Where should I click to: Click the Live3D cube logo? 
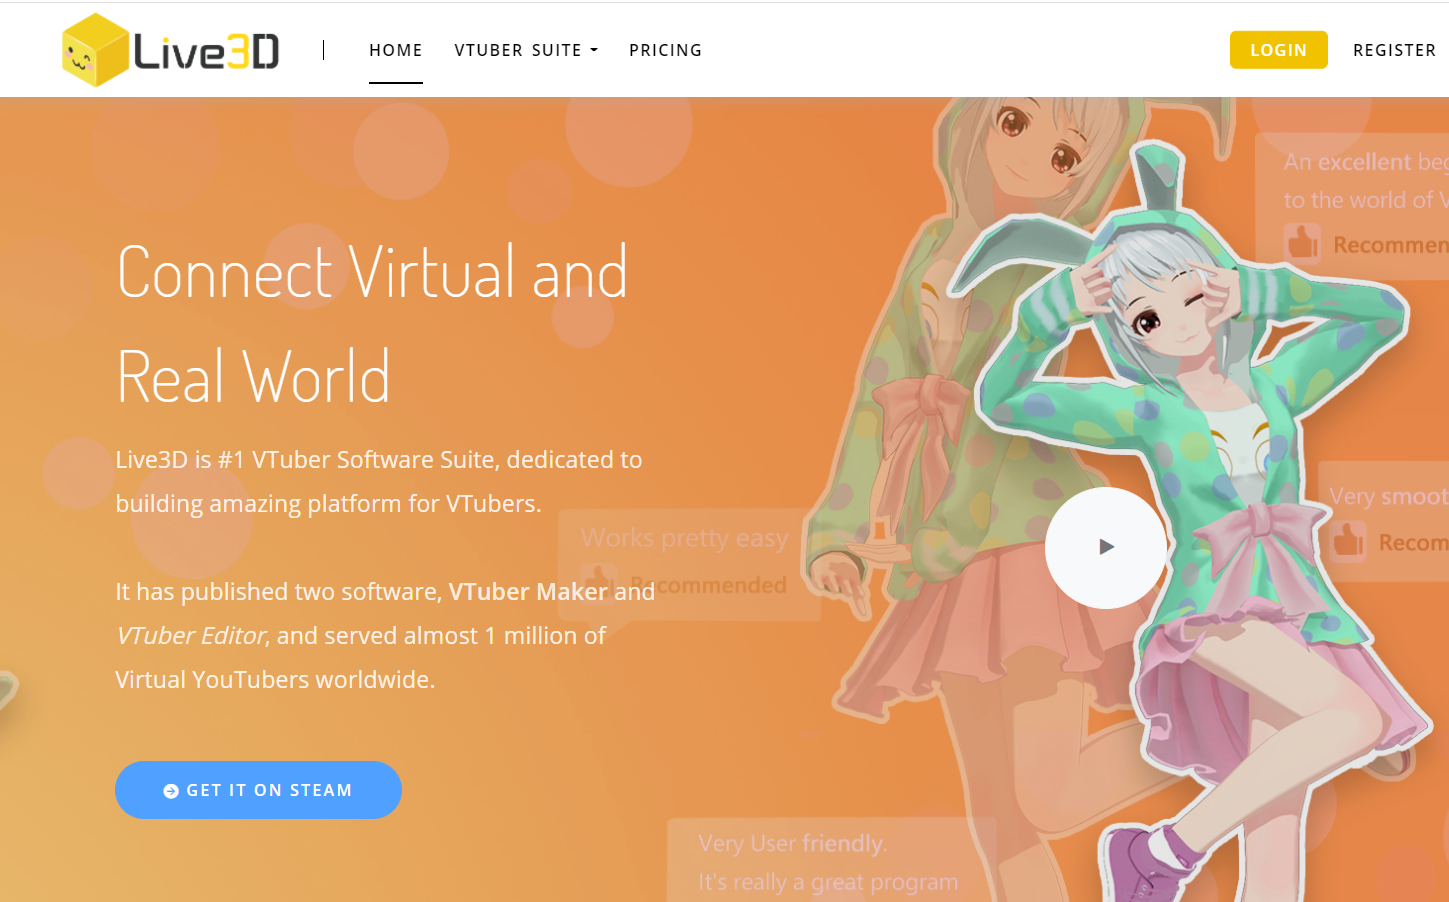(95, 48)
